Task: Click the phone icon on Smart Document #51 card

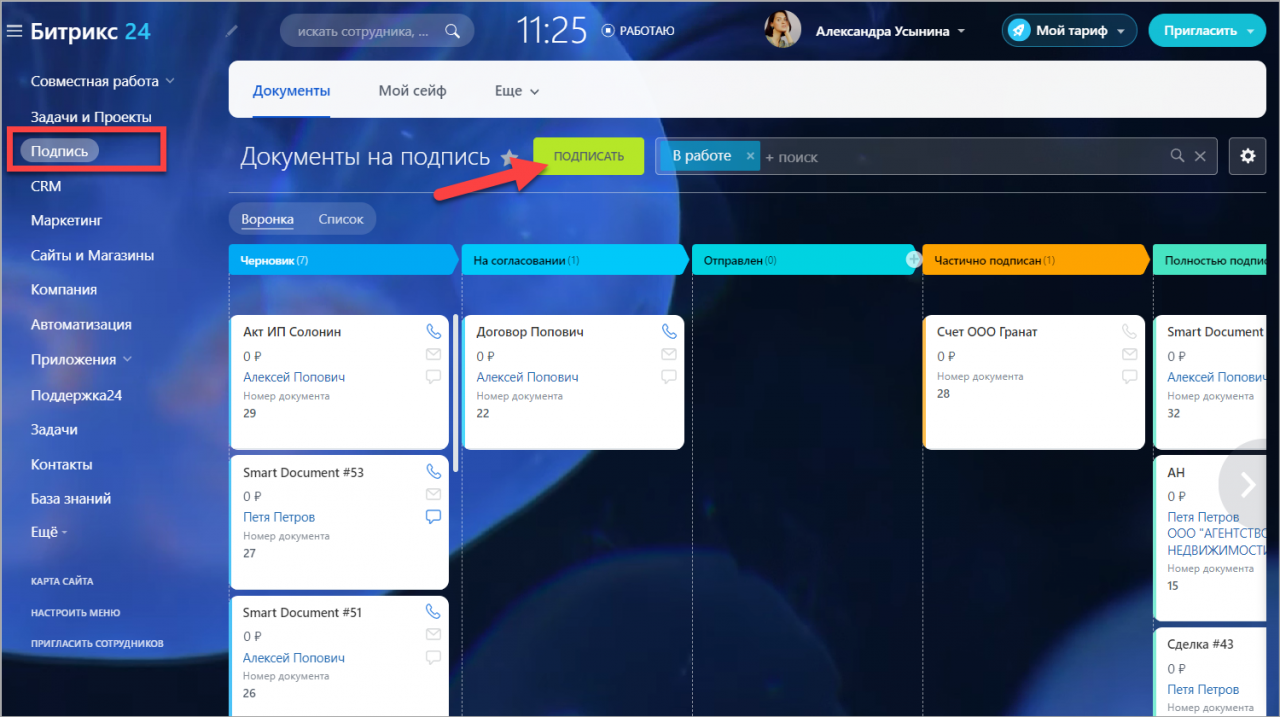Action: tap(433, 611)
